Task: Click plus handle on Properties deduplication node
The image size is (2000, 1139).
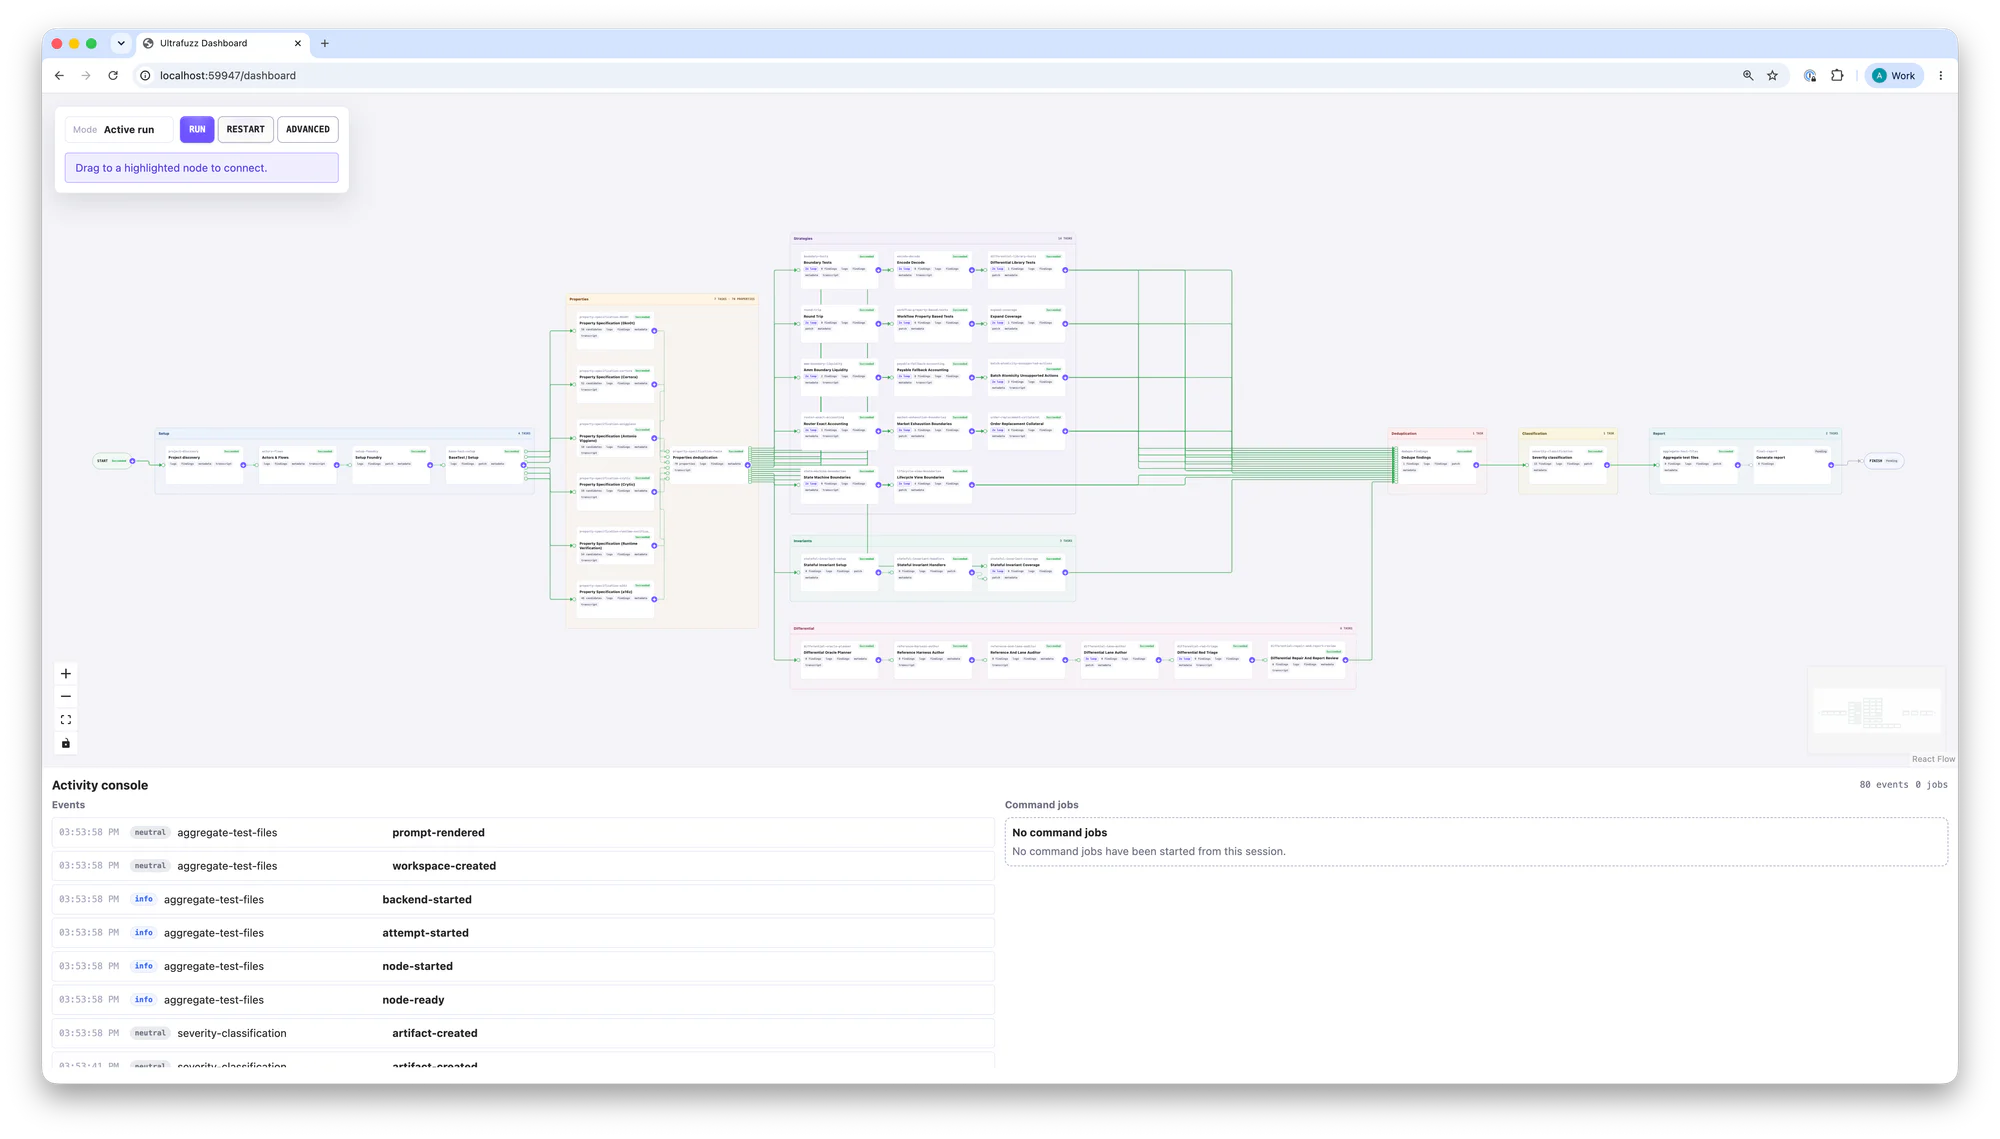Action: [747, 465]
